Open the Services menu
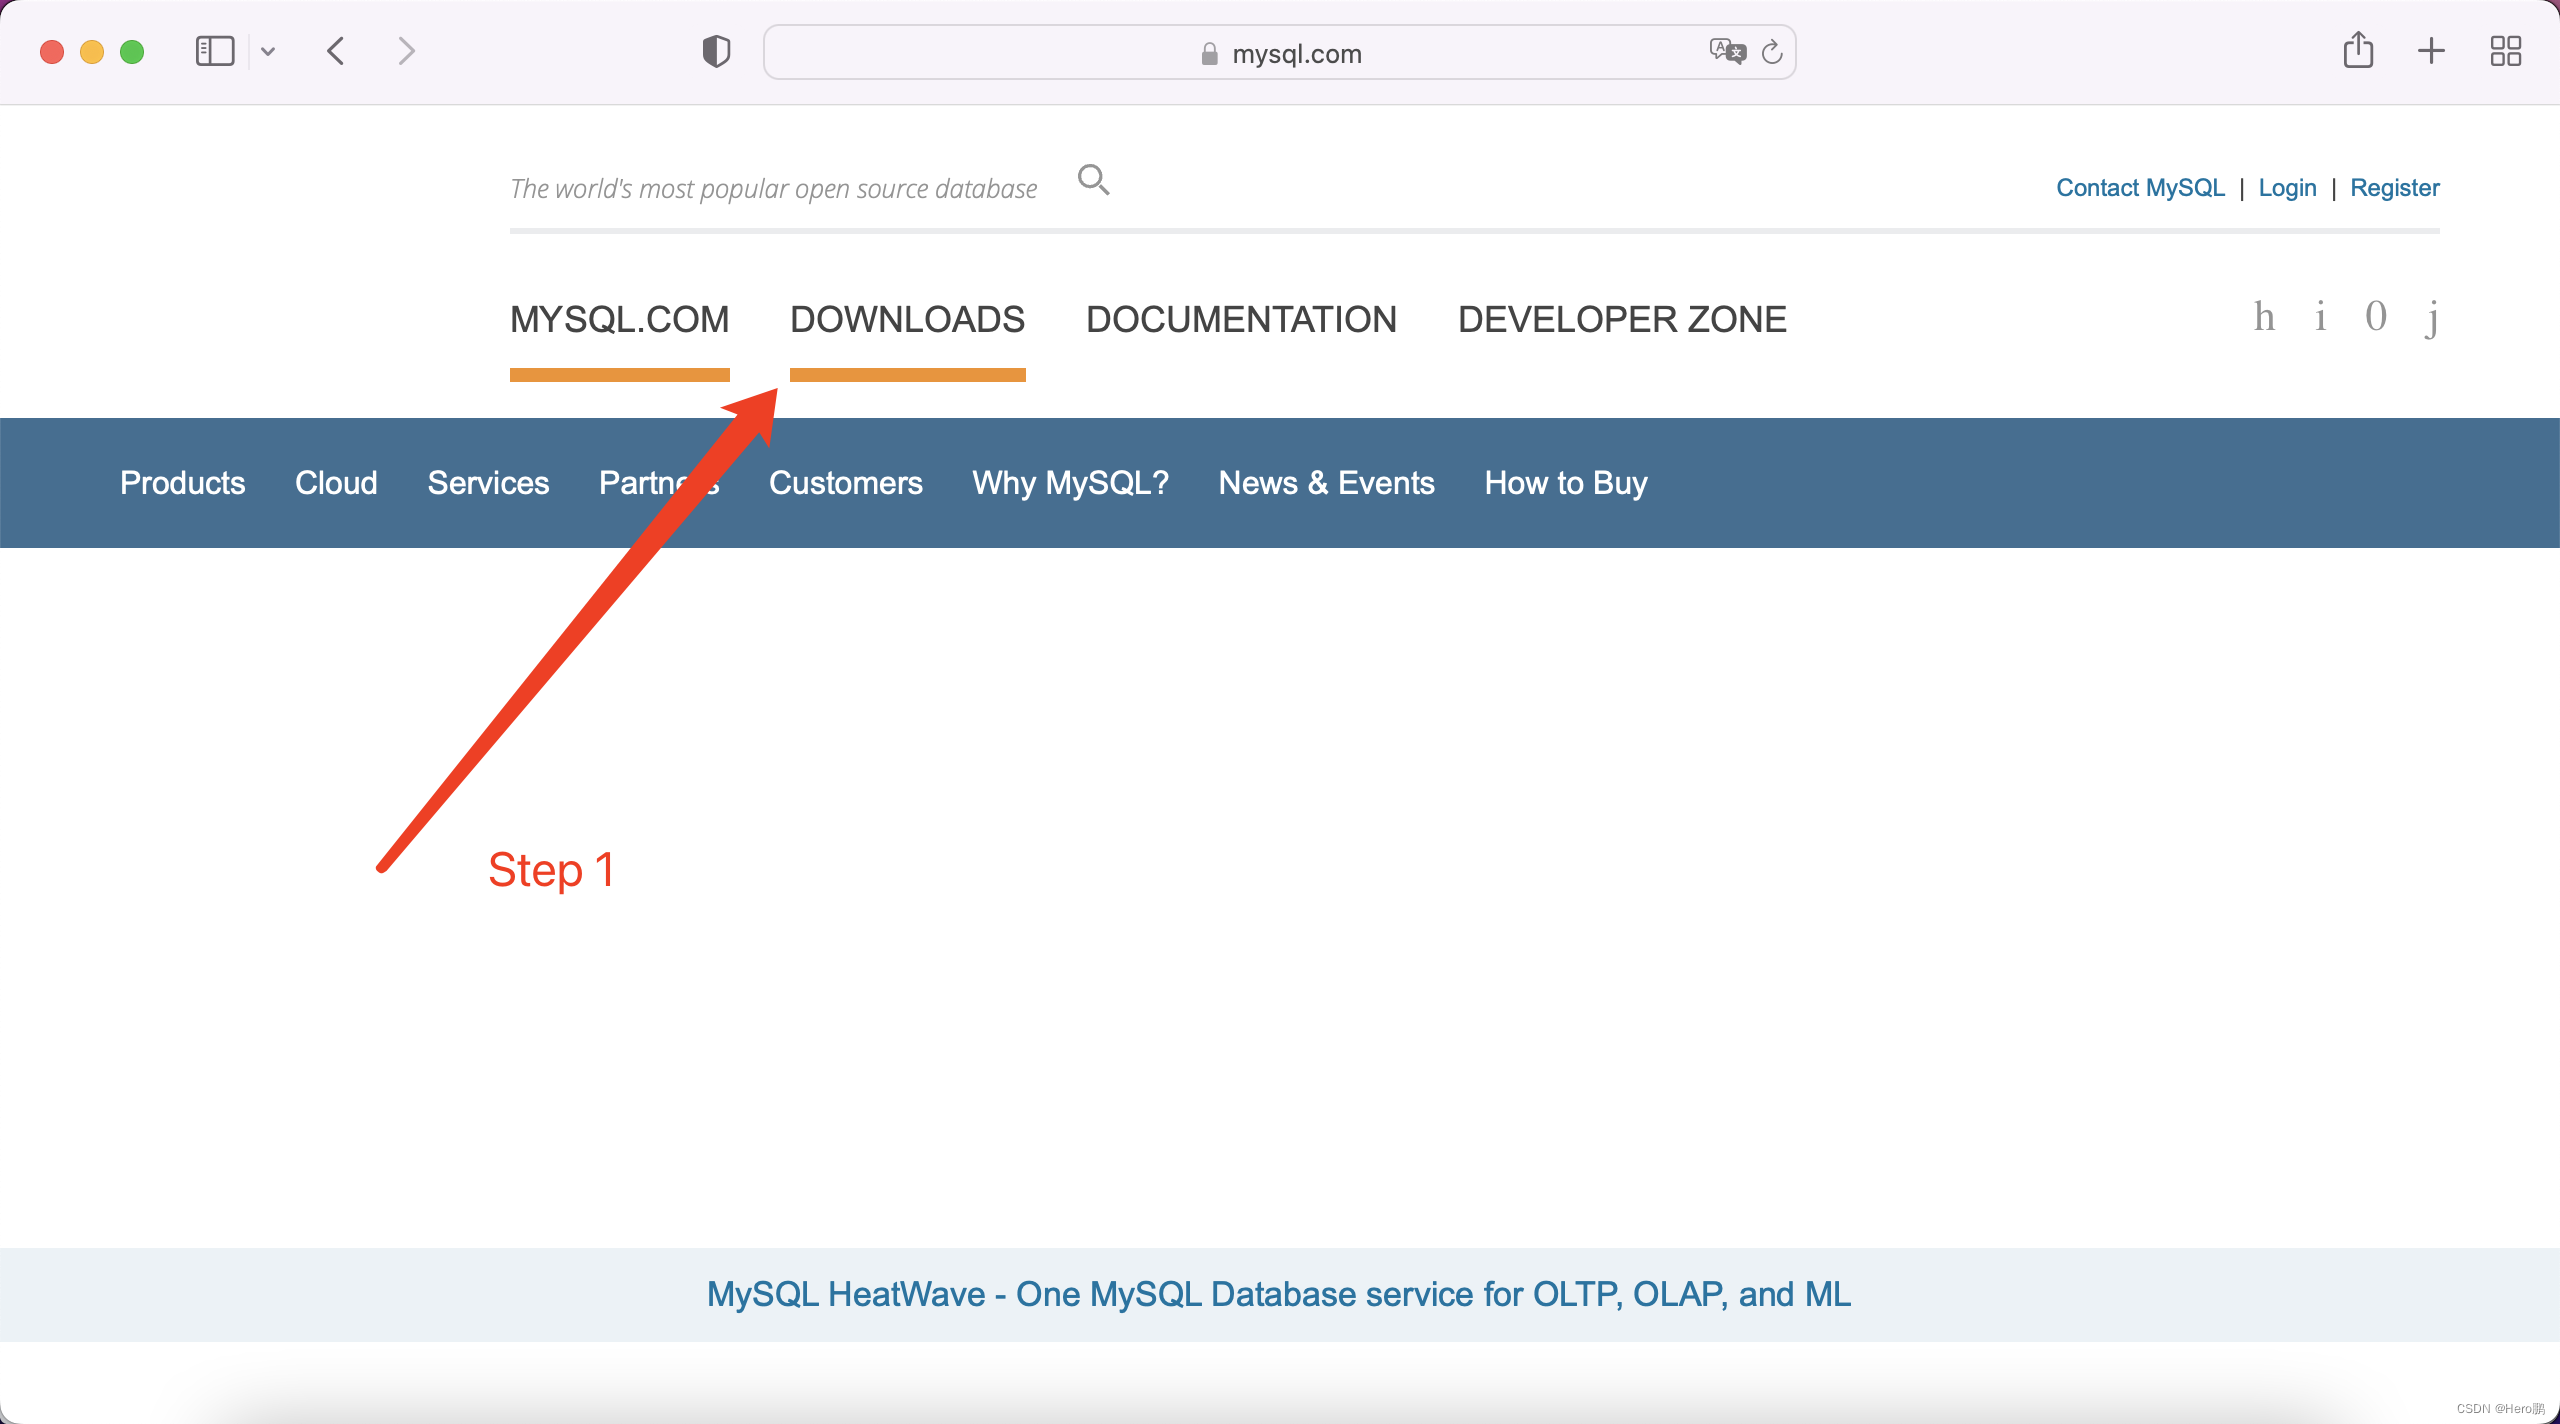The width and height of the screenshot is (2560, 1424). click(488, 483)
